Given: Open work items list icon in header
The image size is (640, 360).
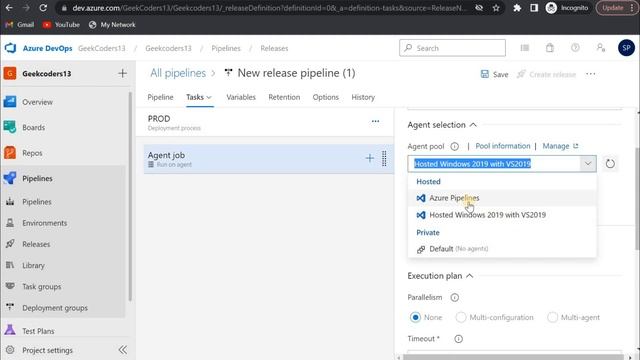Looking at the screenshot, I should pyautogui.click(x=525, y=48).
